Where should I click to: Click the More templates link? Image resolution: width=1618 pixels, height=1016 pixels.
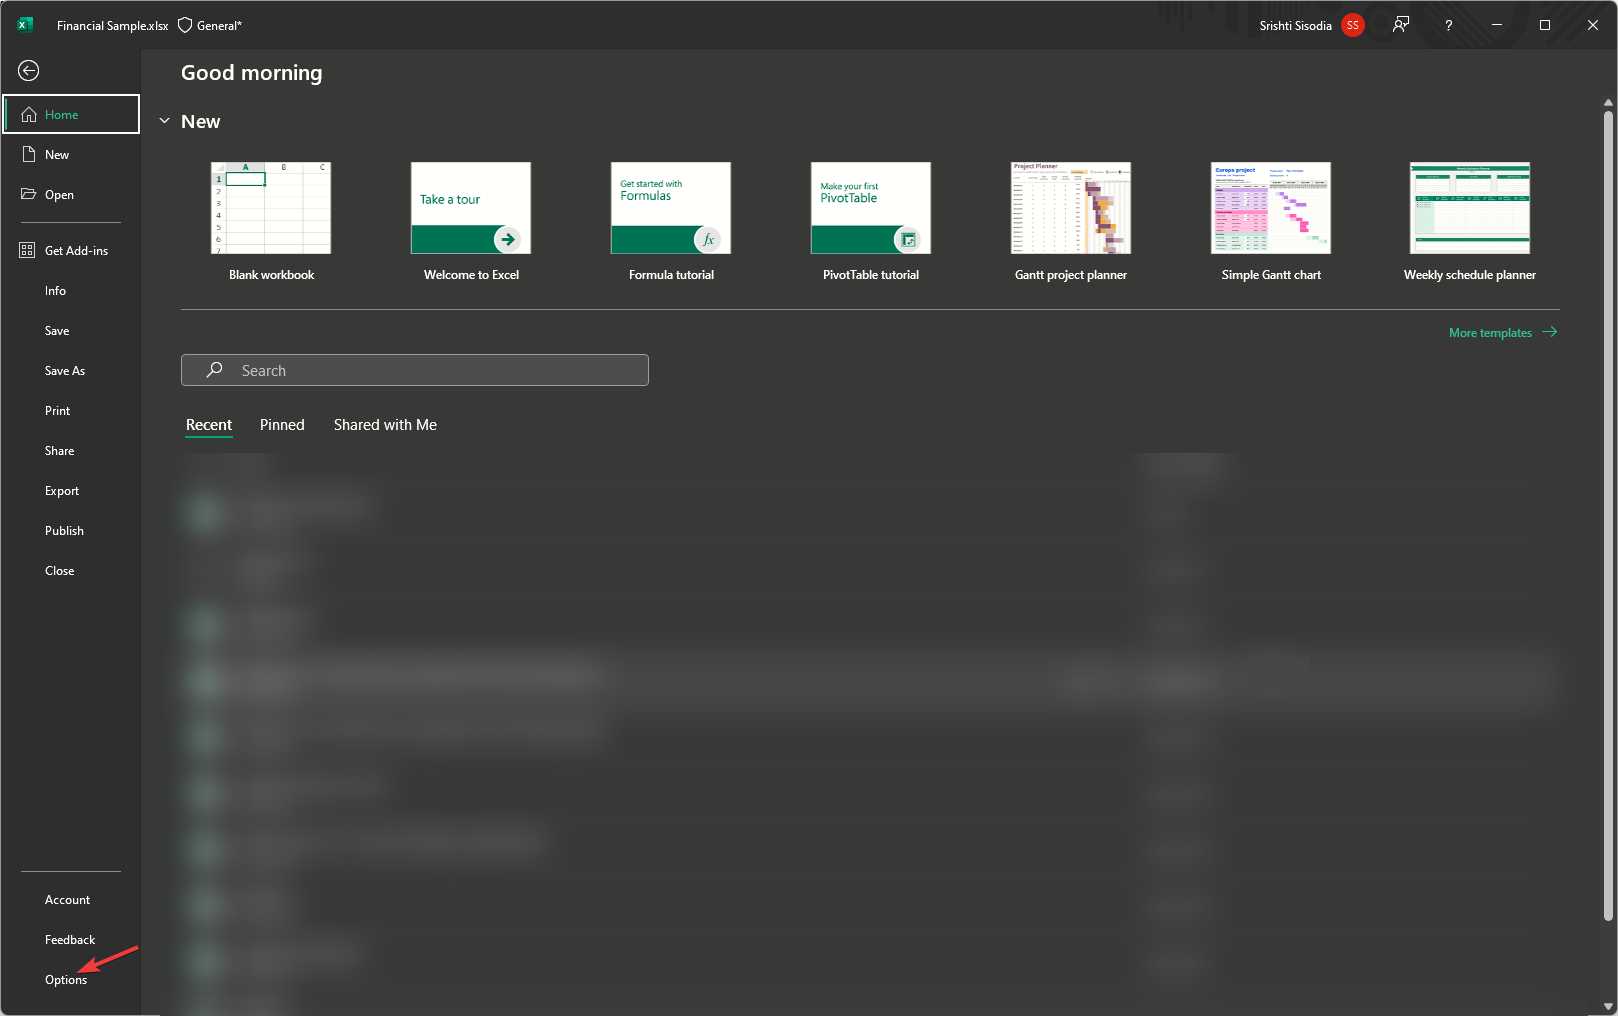[1503, 332]
